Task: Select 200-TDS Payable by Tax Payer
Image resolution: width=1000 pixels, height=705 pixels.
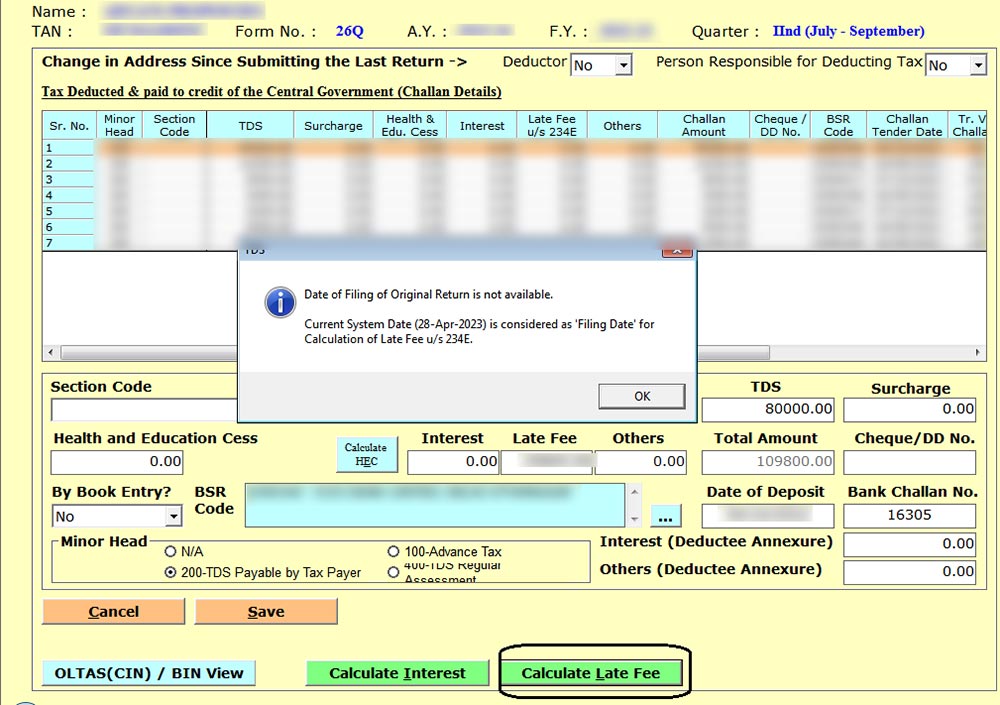Action: click(171, 572)
